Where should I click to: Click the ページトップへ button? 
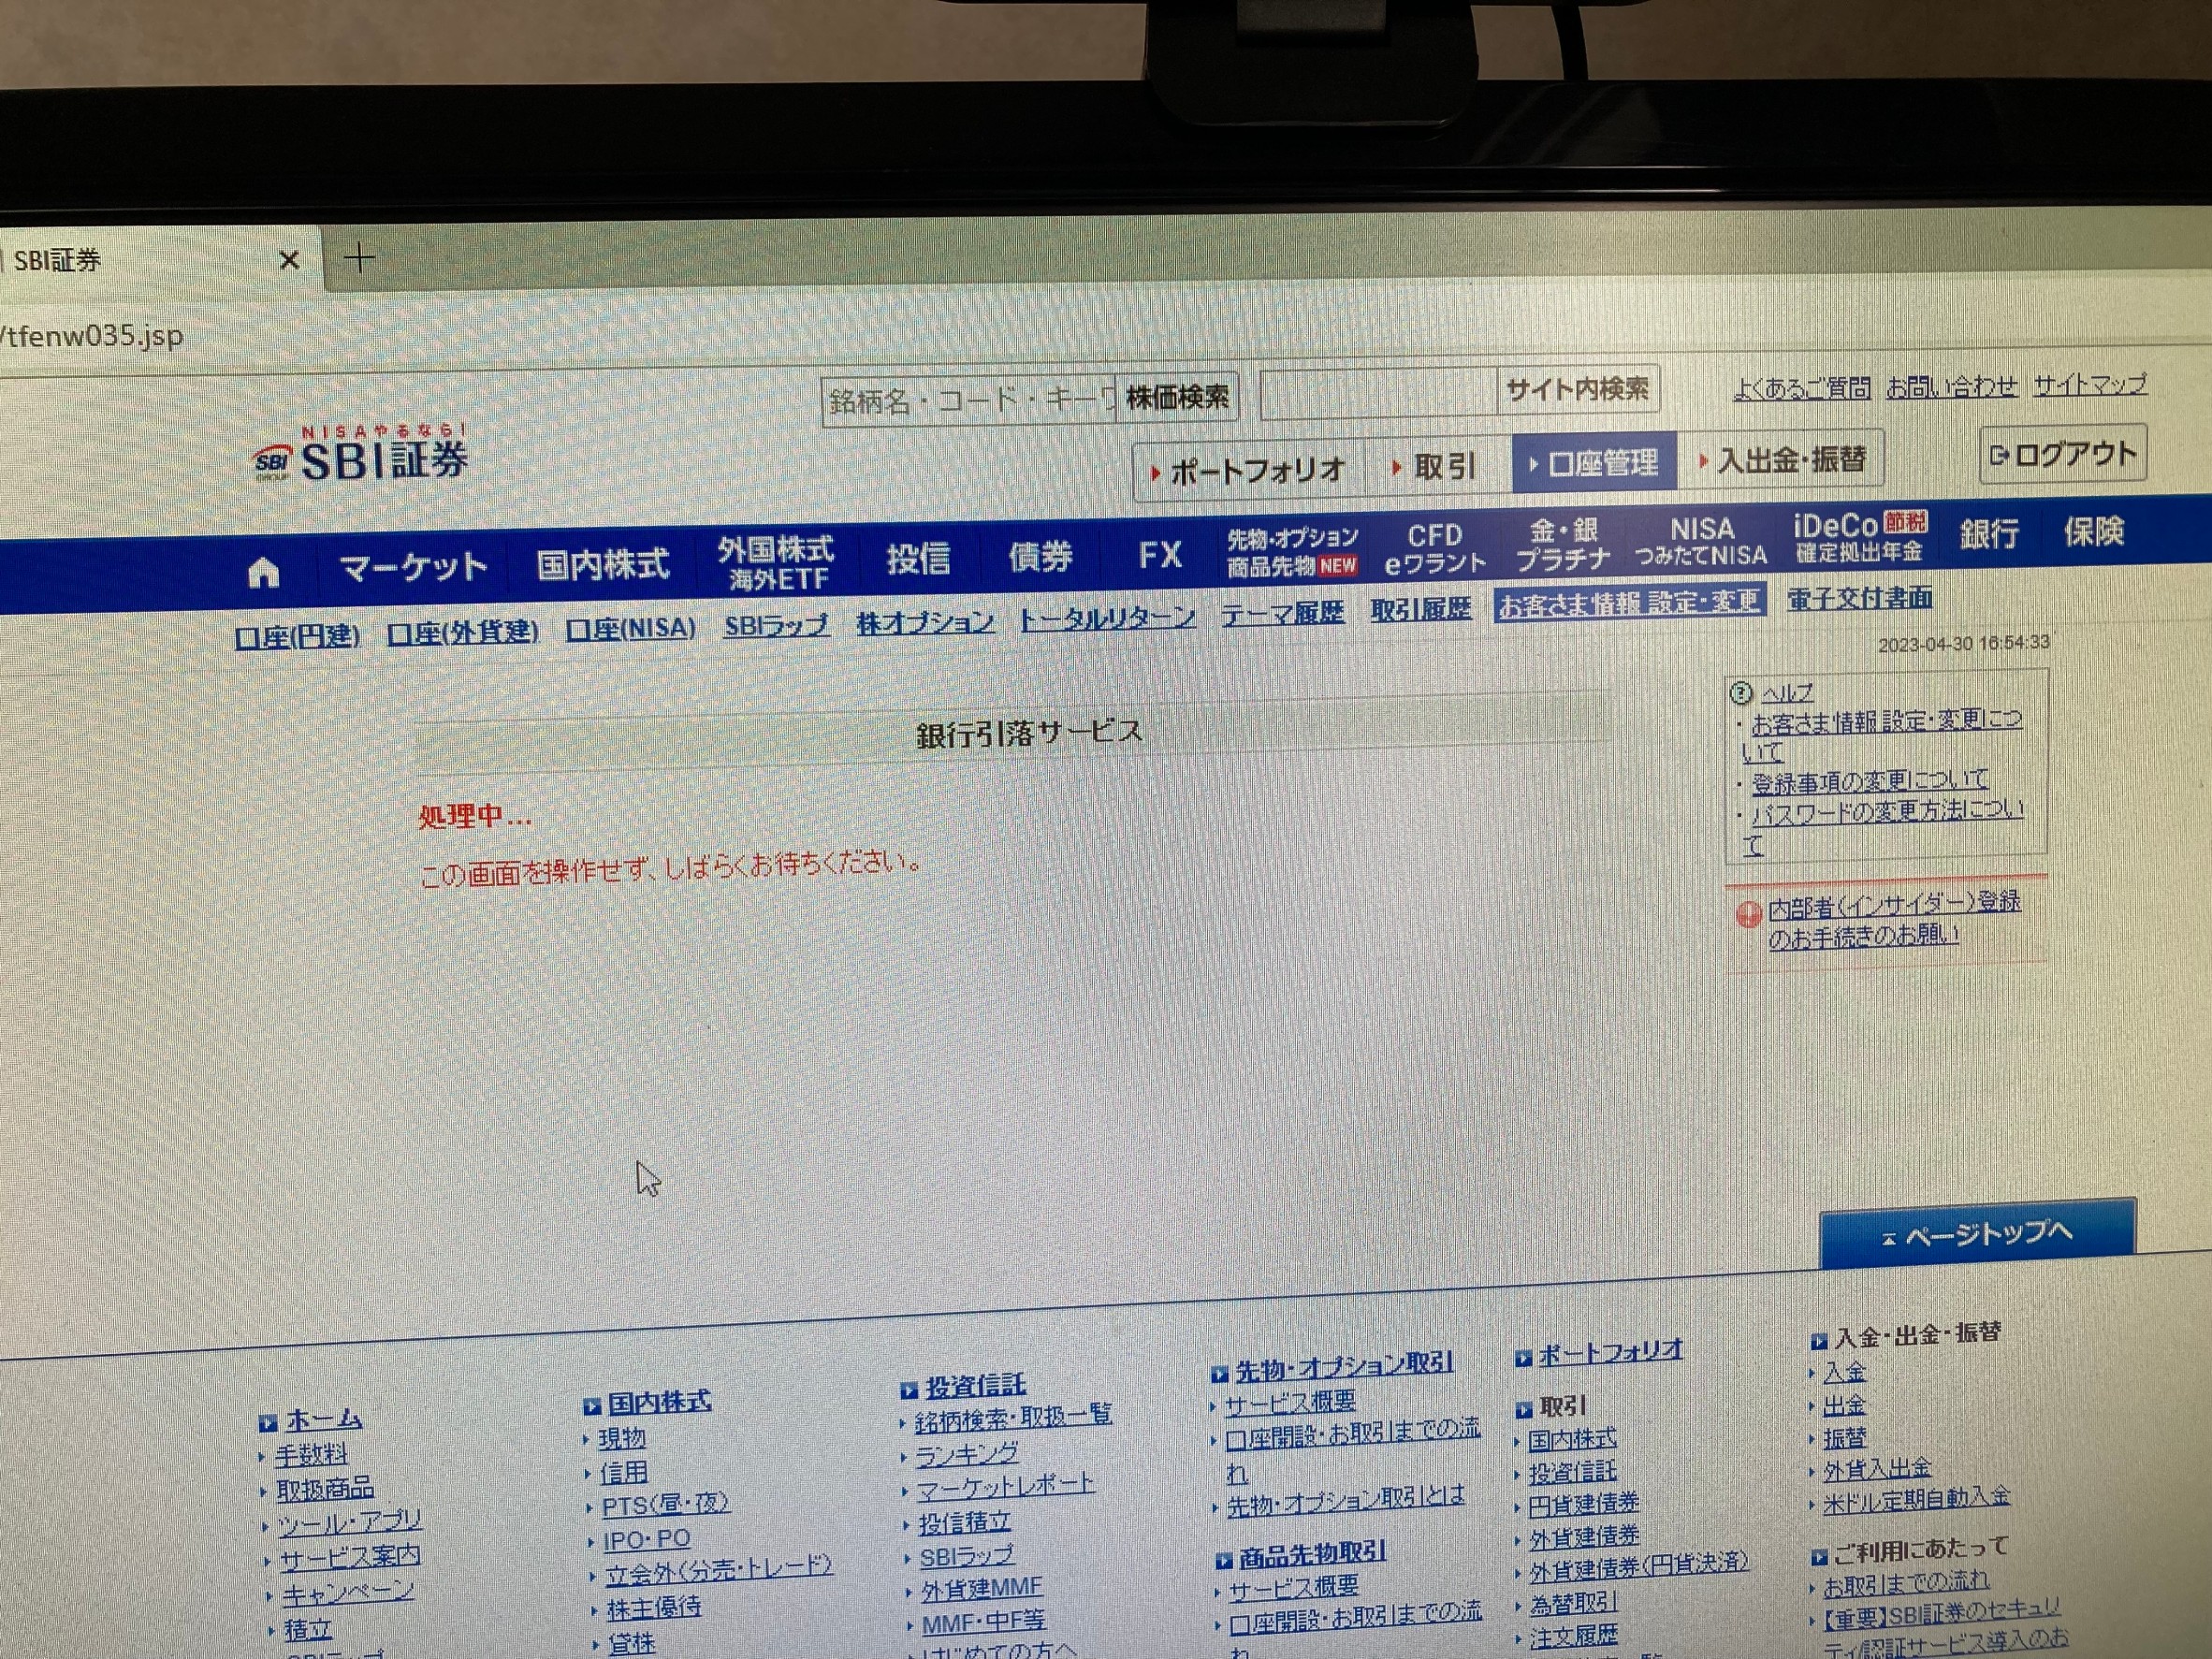point(1977,1234)
